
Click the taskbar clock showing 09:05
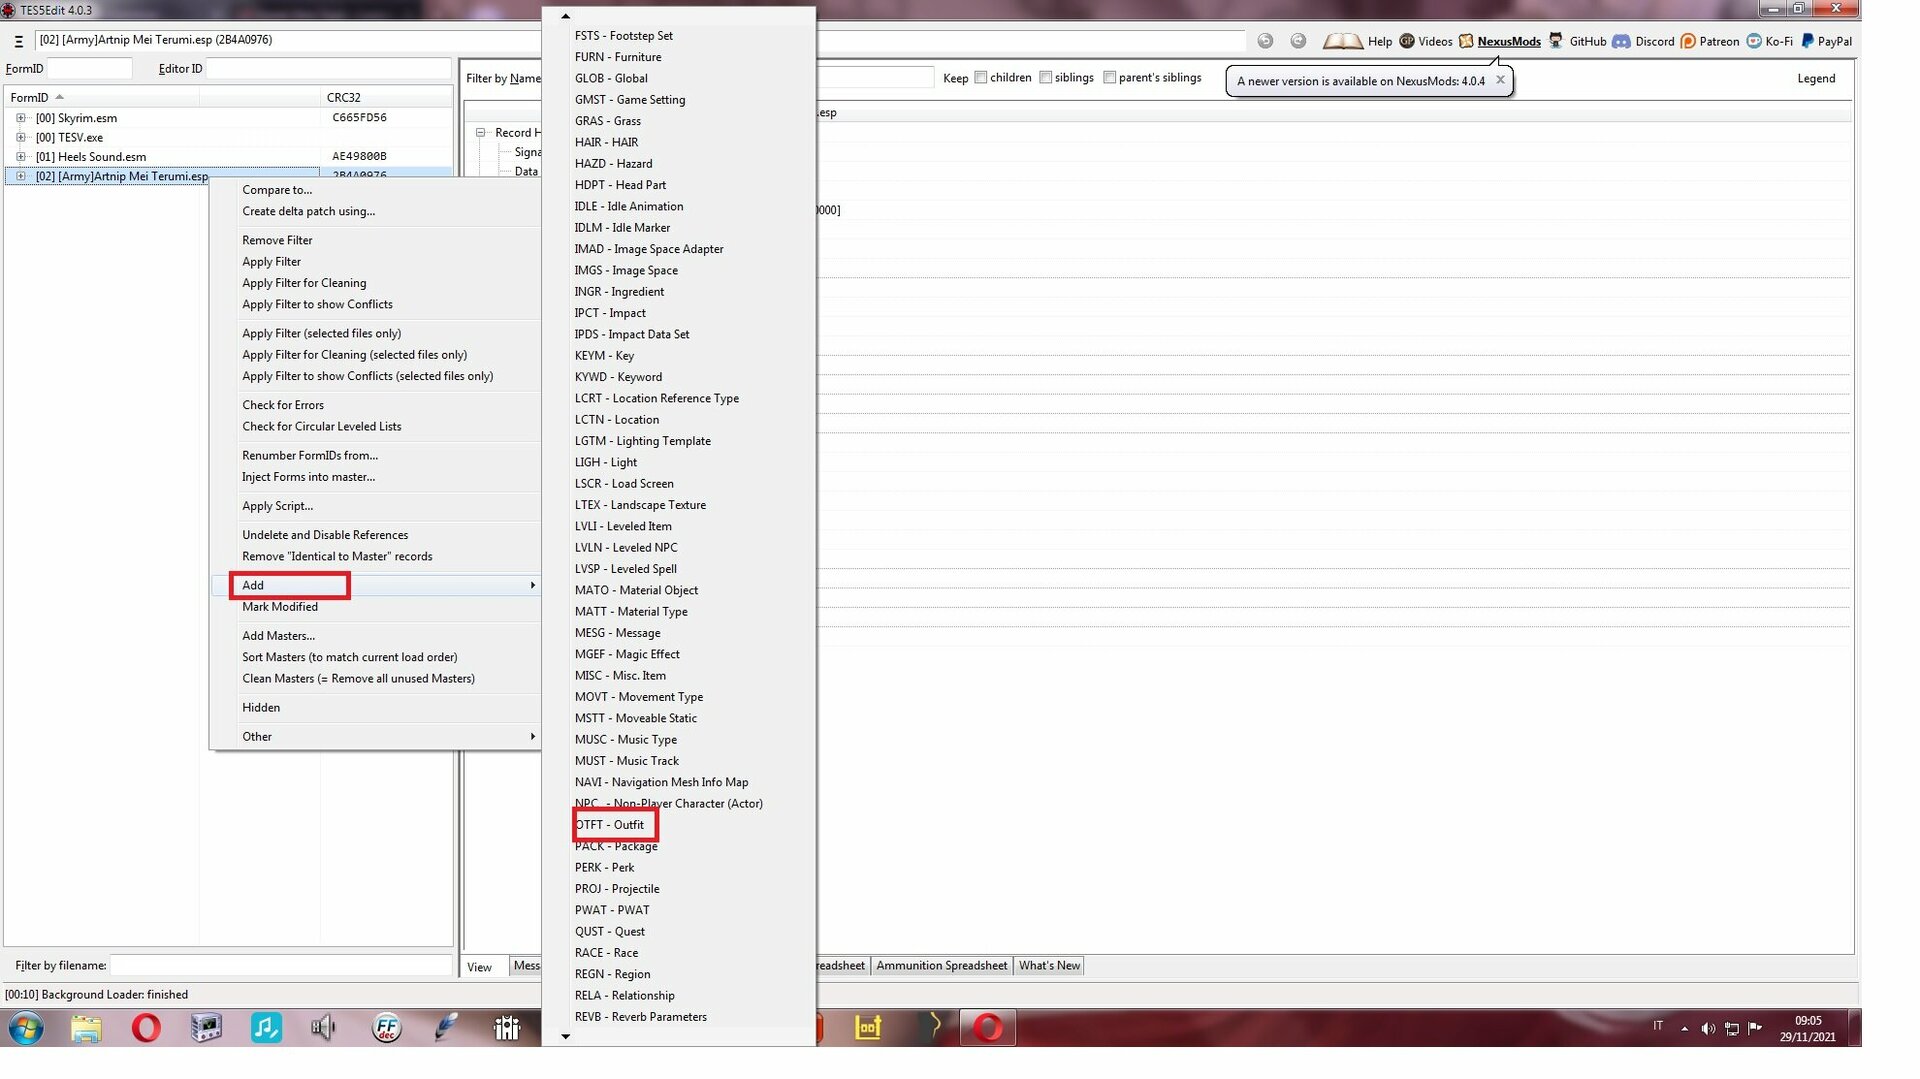[1808, 1029]
